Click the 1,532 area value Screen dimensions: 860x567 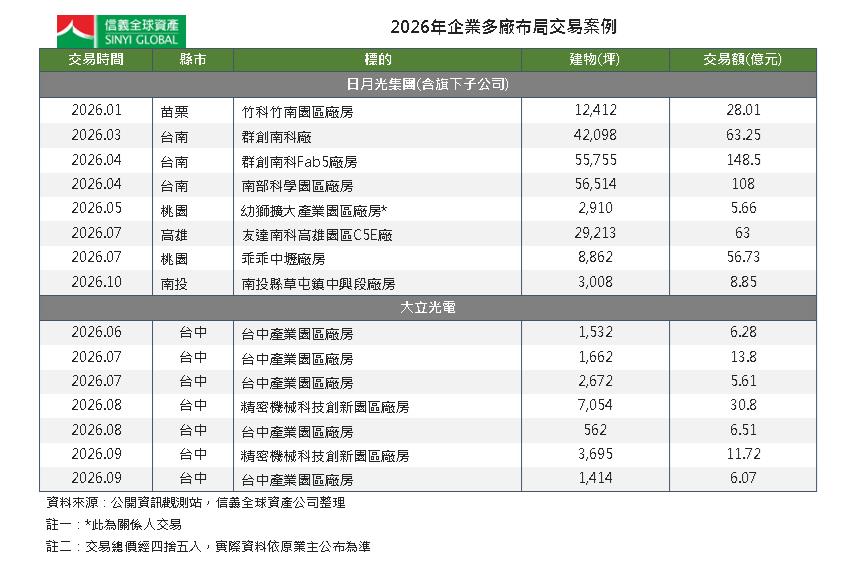(596, 332)
